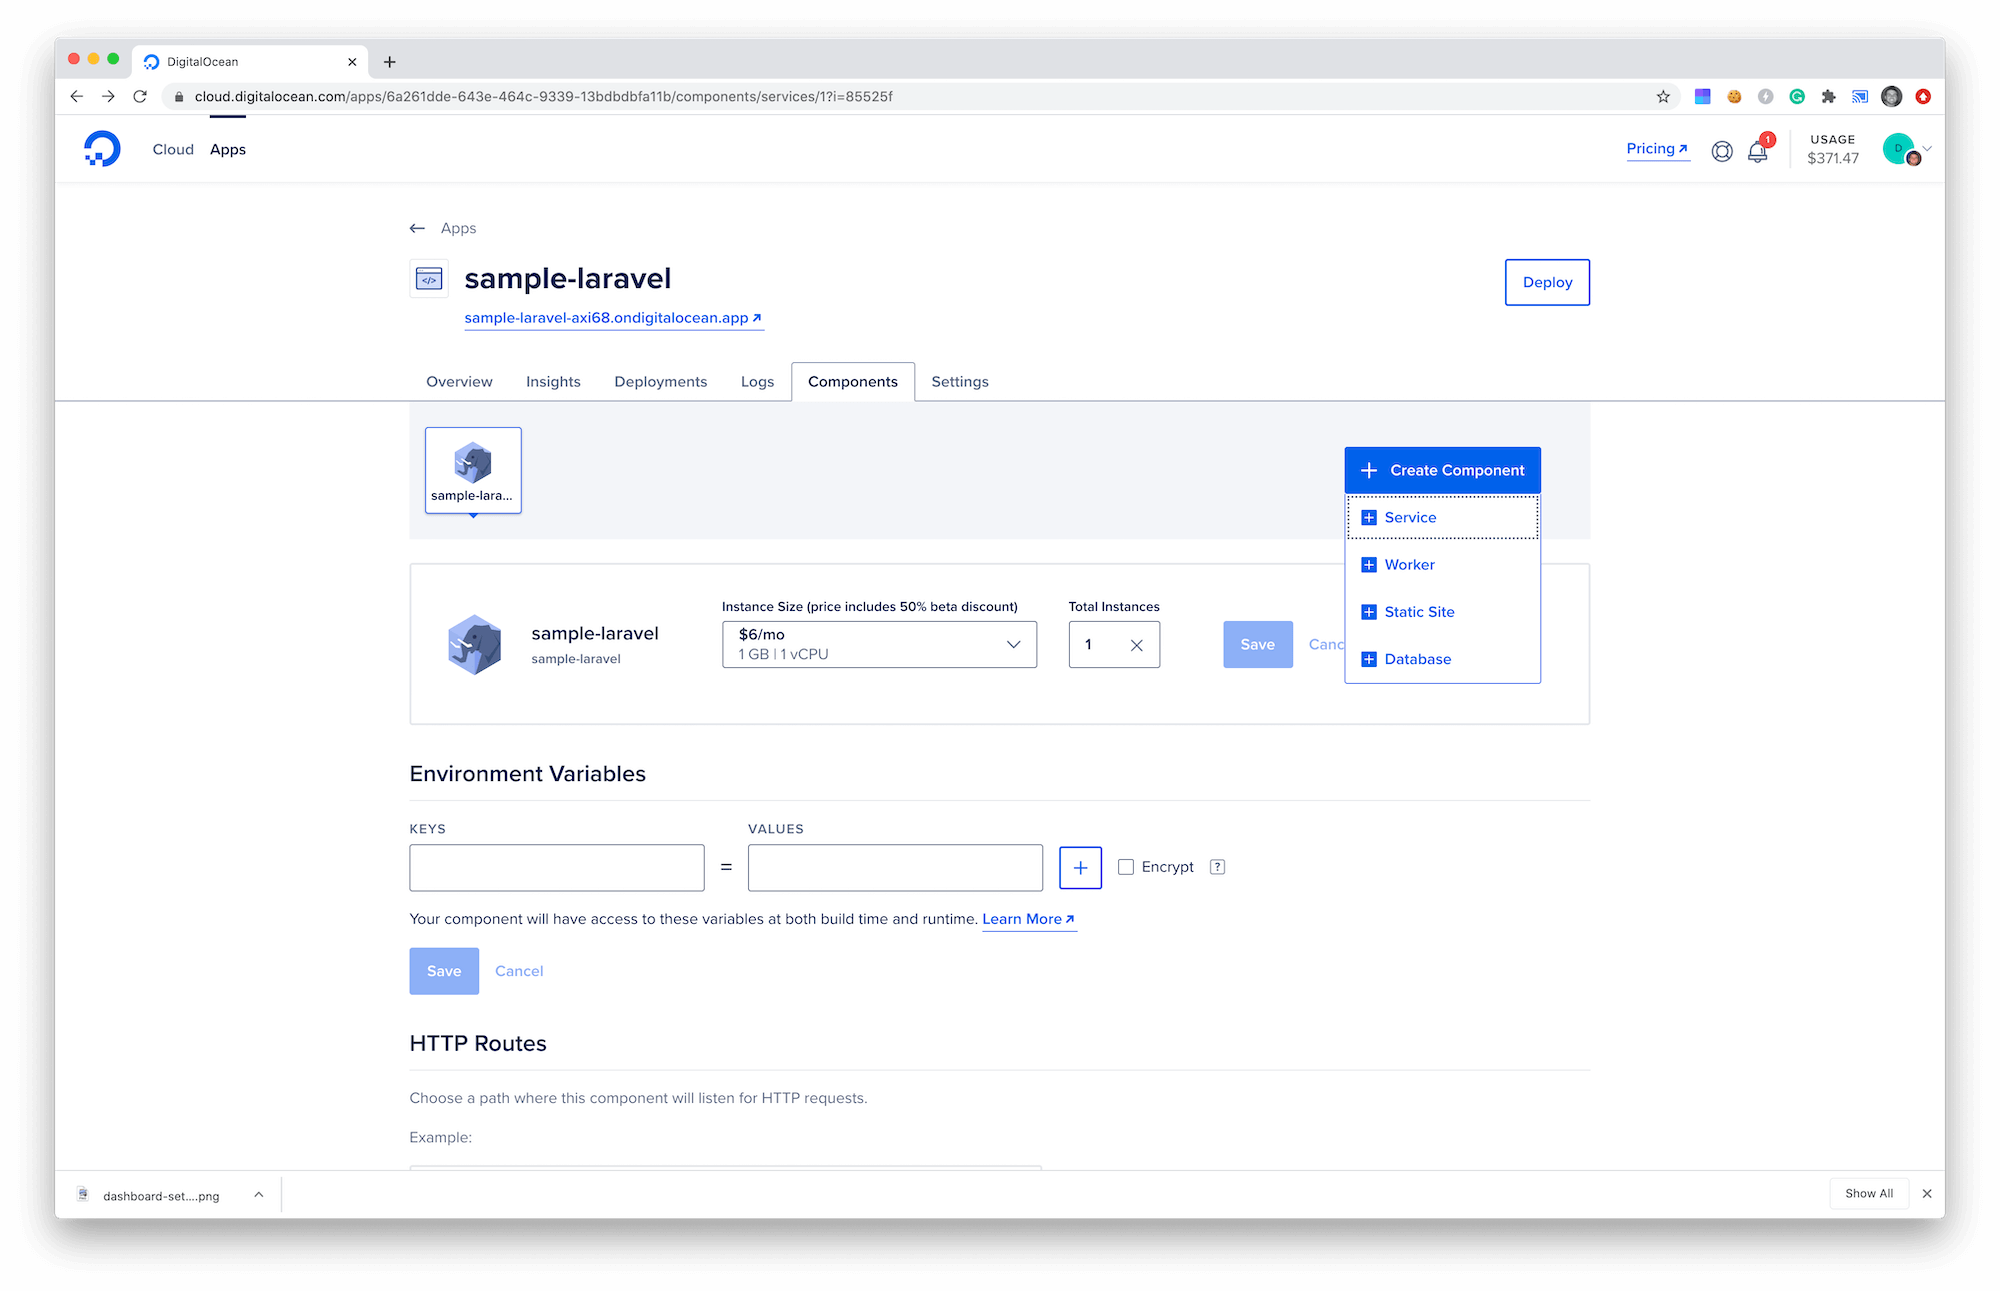Click Cloud in the top navigation
The image size is (2000, 1291).
point(173,149)
